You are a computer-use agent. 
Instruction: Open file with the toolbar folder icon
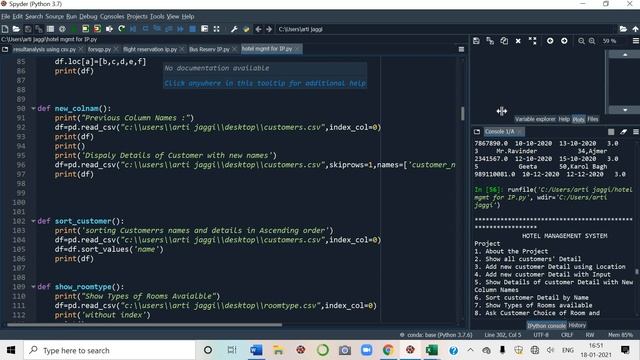click(x=16, y=29)
